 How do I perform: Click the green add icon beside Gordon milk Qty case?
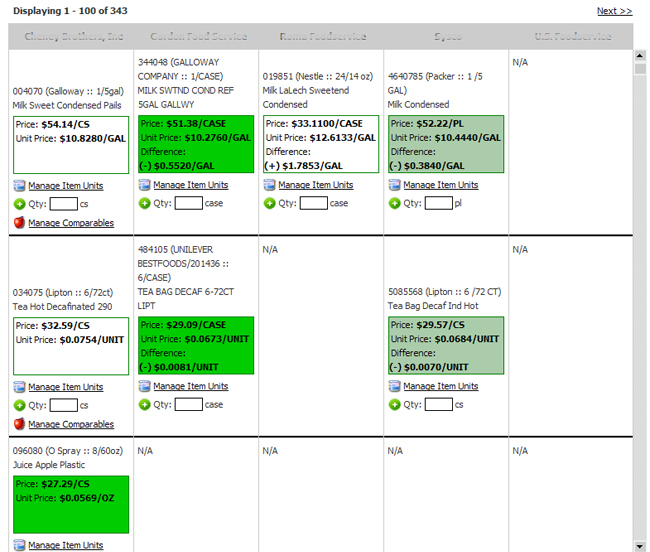click(x=144, y=203)
